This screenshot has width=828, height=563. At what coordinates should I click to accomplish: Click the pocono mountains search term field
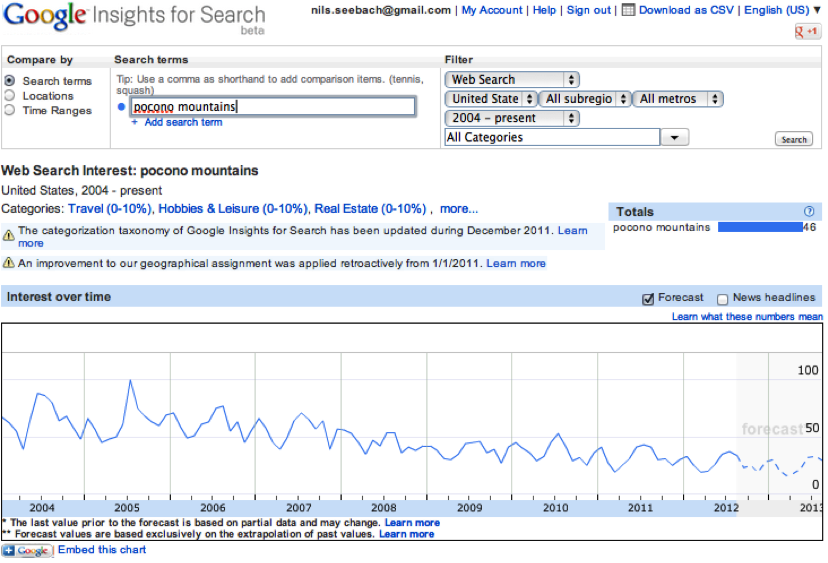(x=273, y=107)
